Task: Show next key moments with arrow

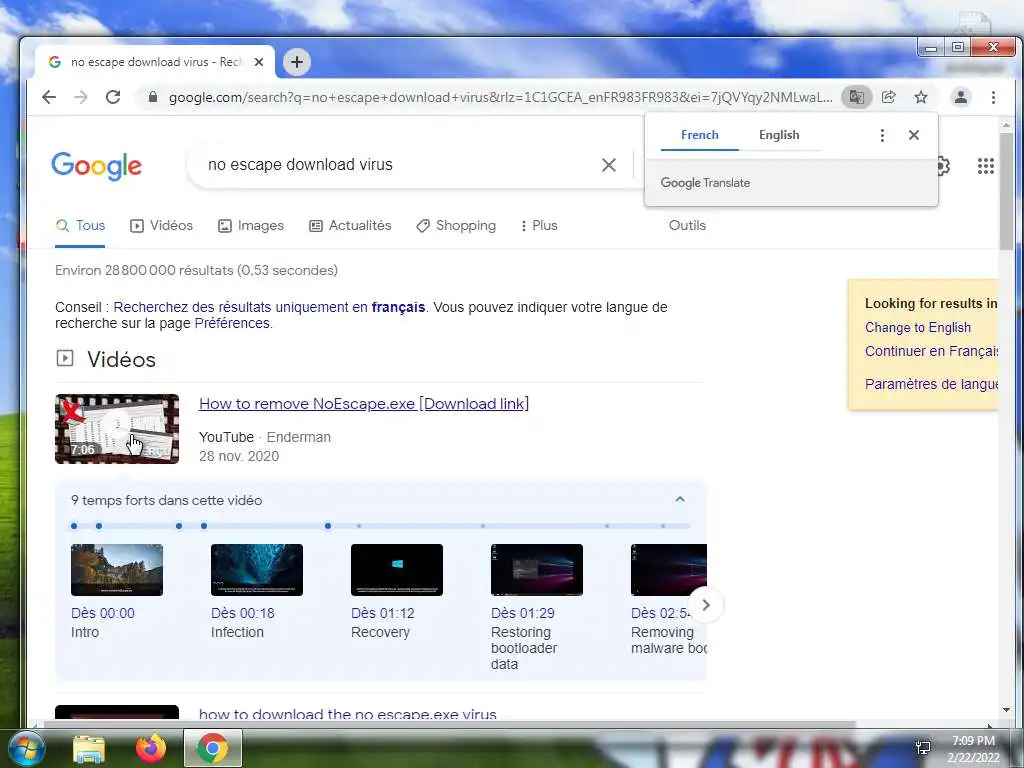Action: pos(706,605)
